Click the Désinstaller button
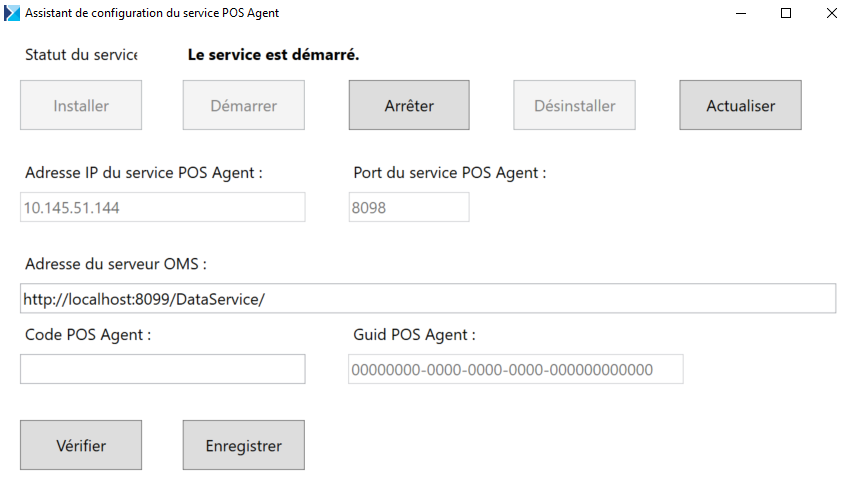The image size is (855, 490). pyautogui.click(x=574, y=105)
